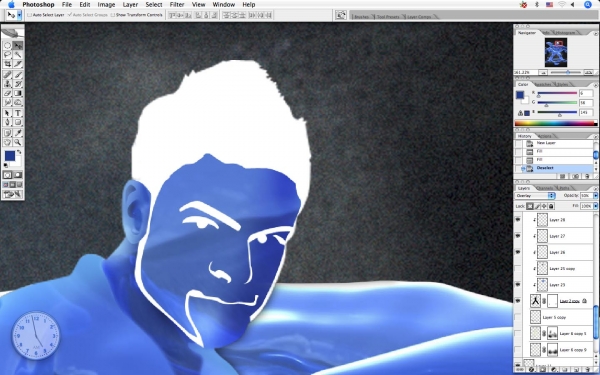Hide Layer 26 via eye icon
The image size is (600, 375).
click(x=518, y=252)
